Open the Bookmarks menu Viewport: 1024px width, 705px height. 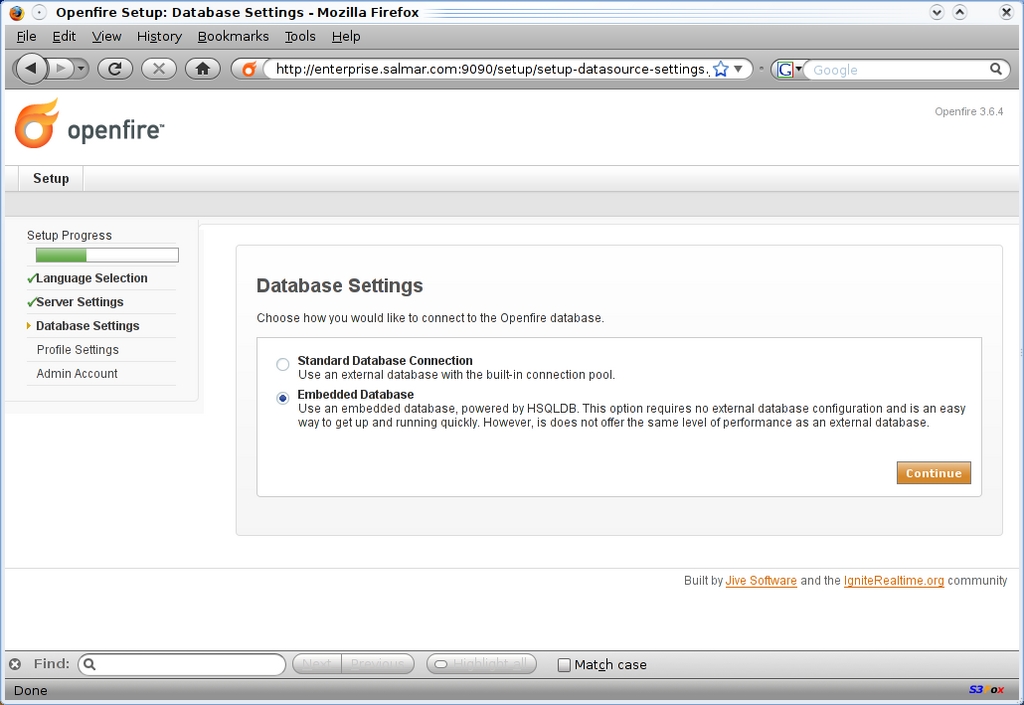pyautogui.click(x=233, y=36)
